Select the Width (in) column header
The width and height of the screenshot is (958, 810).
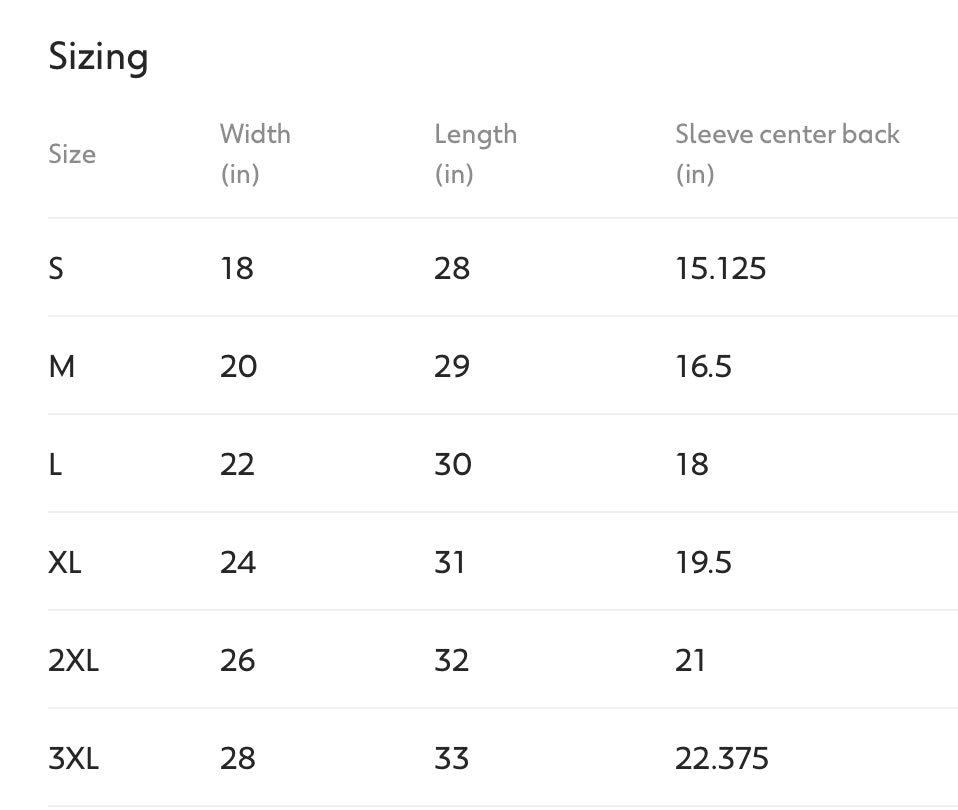pos(255,153)
